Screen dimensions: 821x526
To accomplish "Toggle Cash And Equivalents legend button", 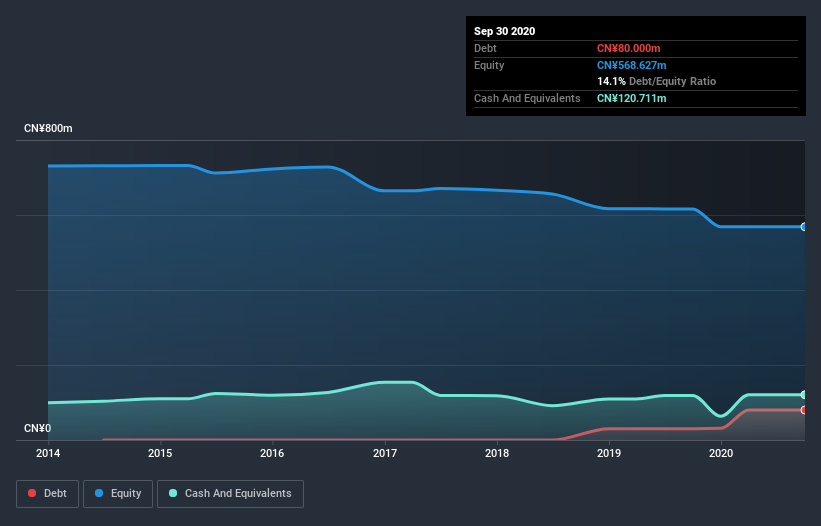I will click(230, 494).
